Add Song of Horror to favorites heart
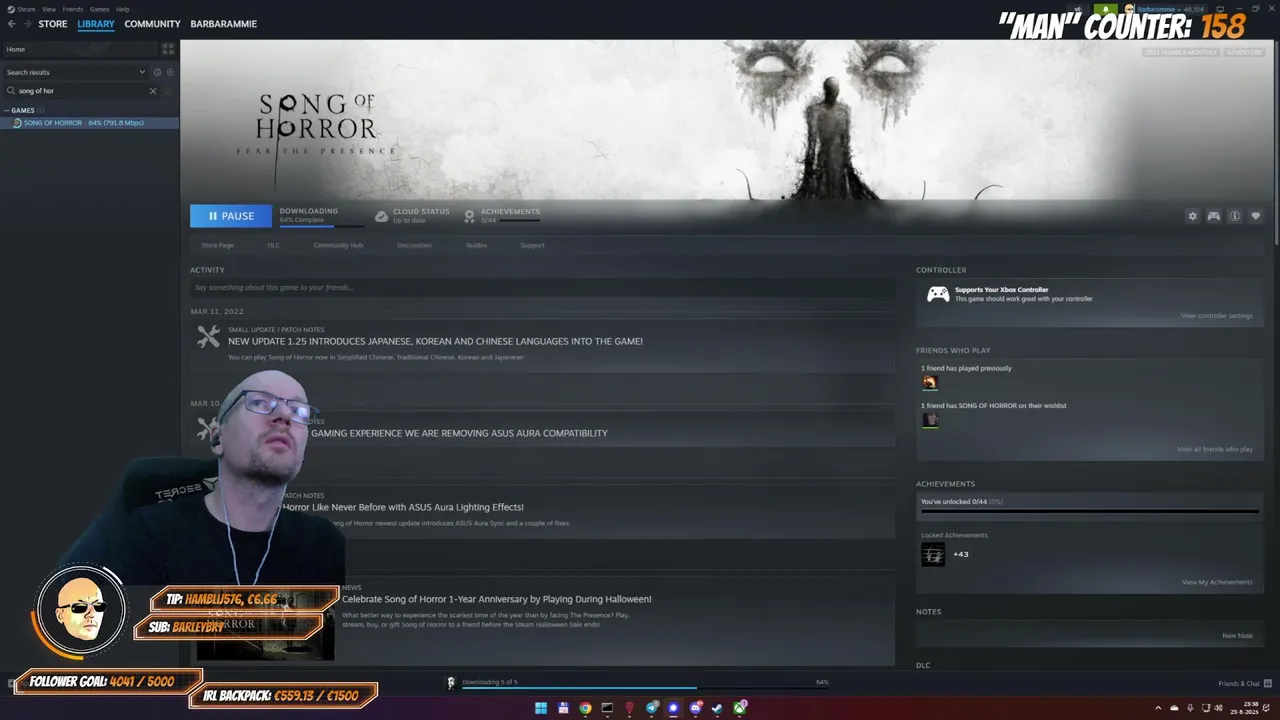 click(x=1256, y=216)
